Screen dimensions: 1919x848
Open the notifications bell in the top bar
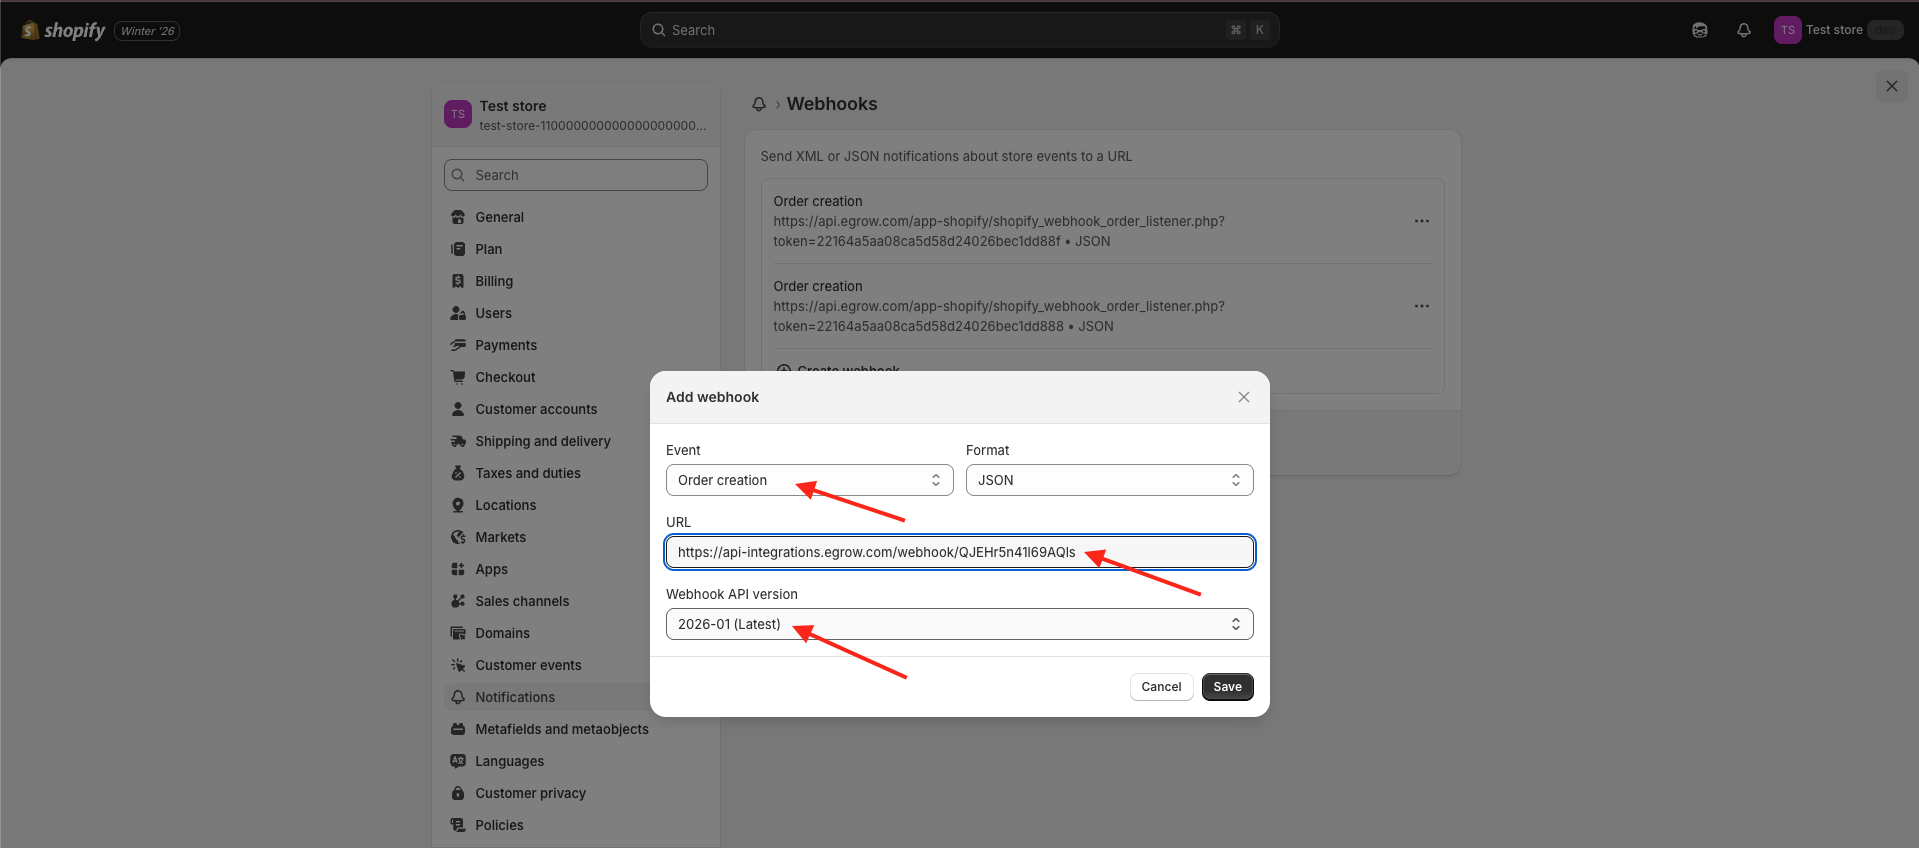click(1744, 30)
